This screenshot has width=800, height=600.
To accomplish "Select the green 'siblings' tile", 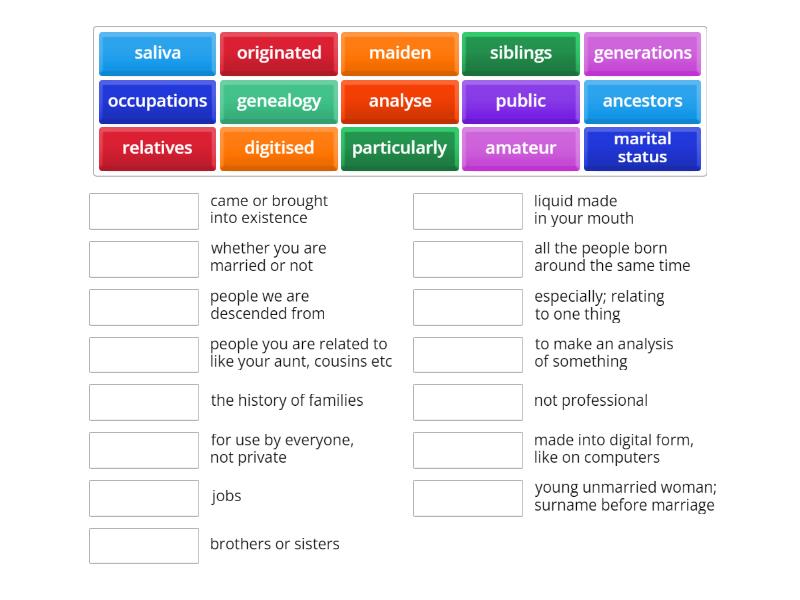I will (521, 54).
